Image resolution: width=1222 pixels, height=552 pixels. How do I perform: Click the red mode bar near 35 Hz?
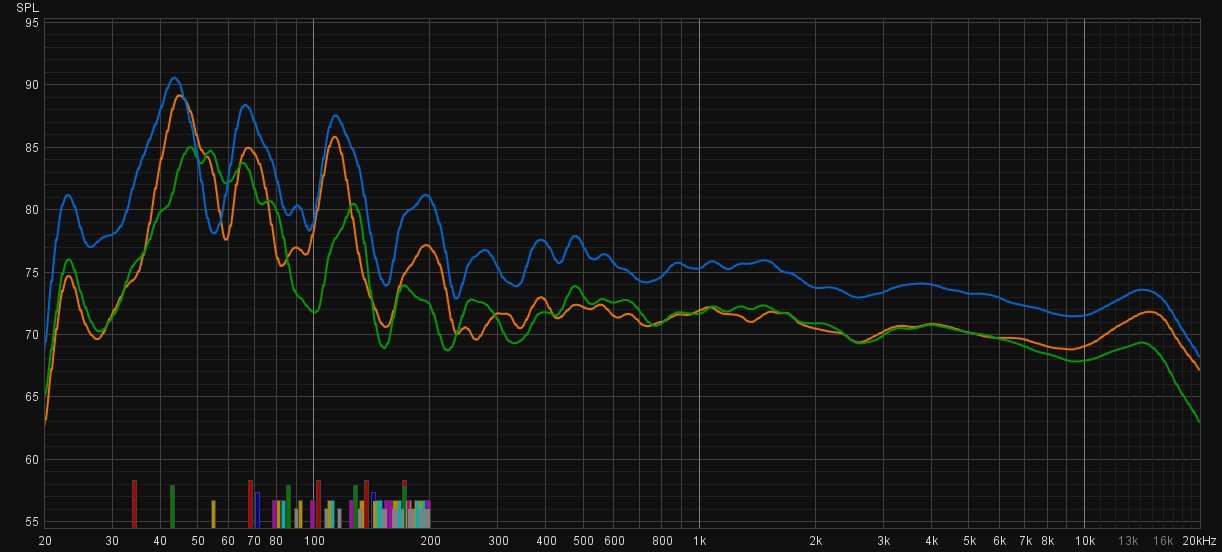click(134, 504)
